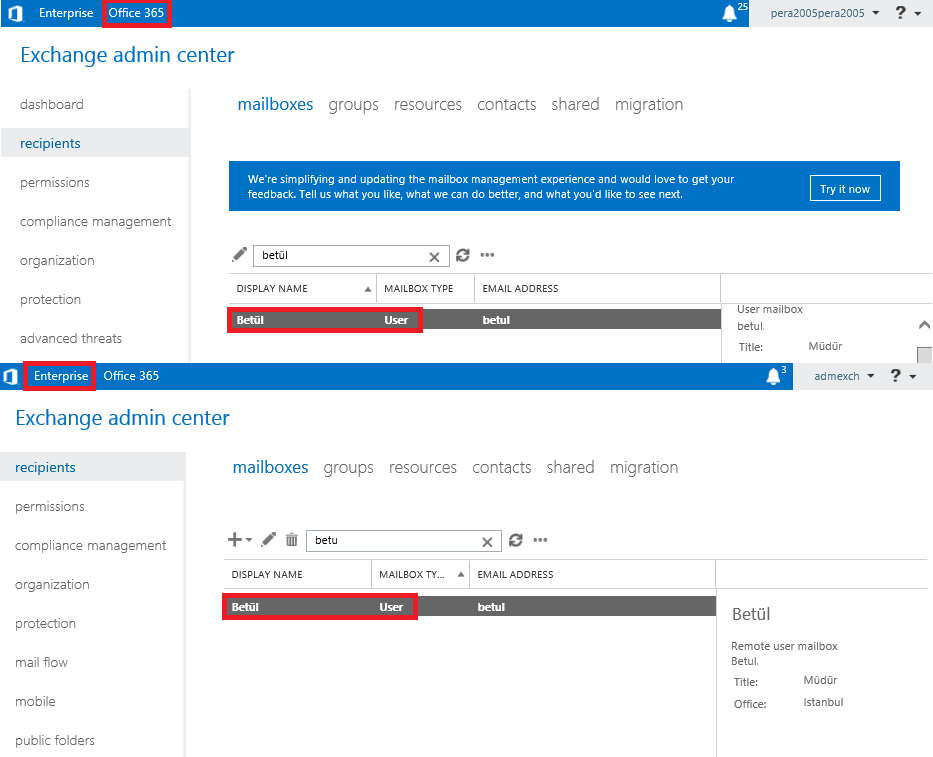Open pera2005pera2005 account dropdown
The height and width of the screenshot is (757, 933).
[x=824, y=13]
